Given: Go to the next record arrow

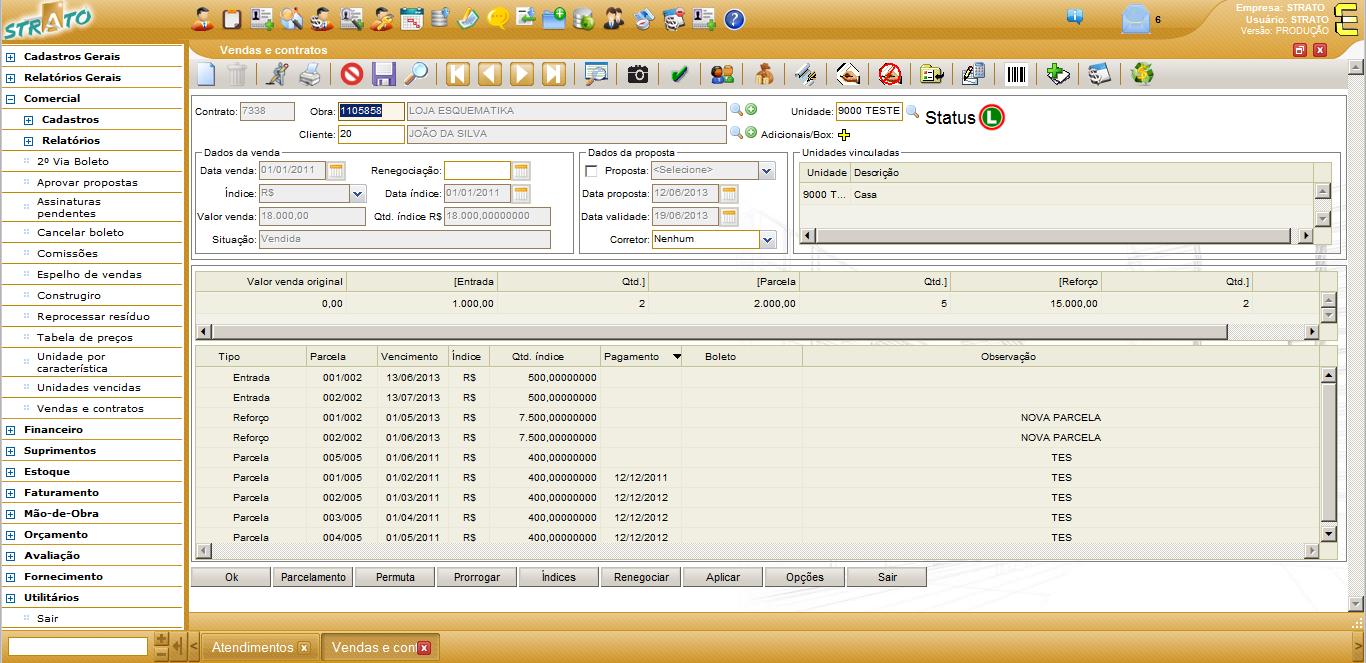Looking at the screenshot, I should coord(522,74).
